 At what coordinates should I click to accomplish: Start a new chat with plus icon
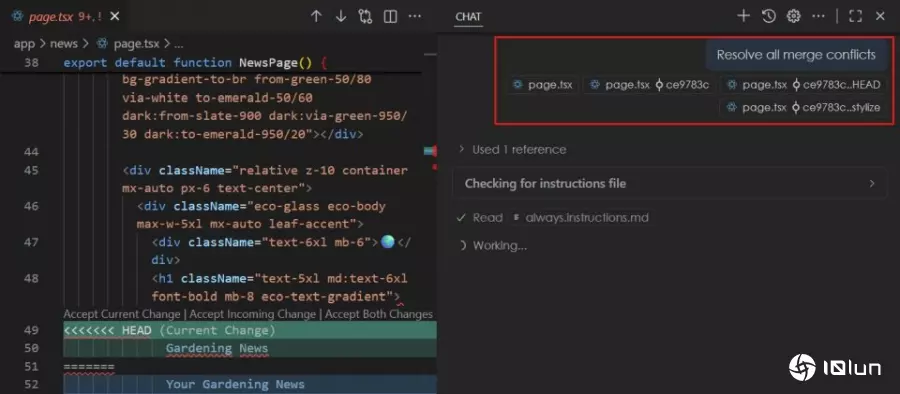(743, 16)
